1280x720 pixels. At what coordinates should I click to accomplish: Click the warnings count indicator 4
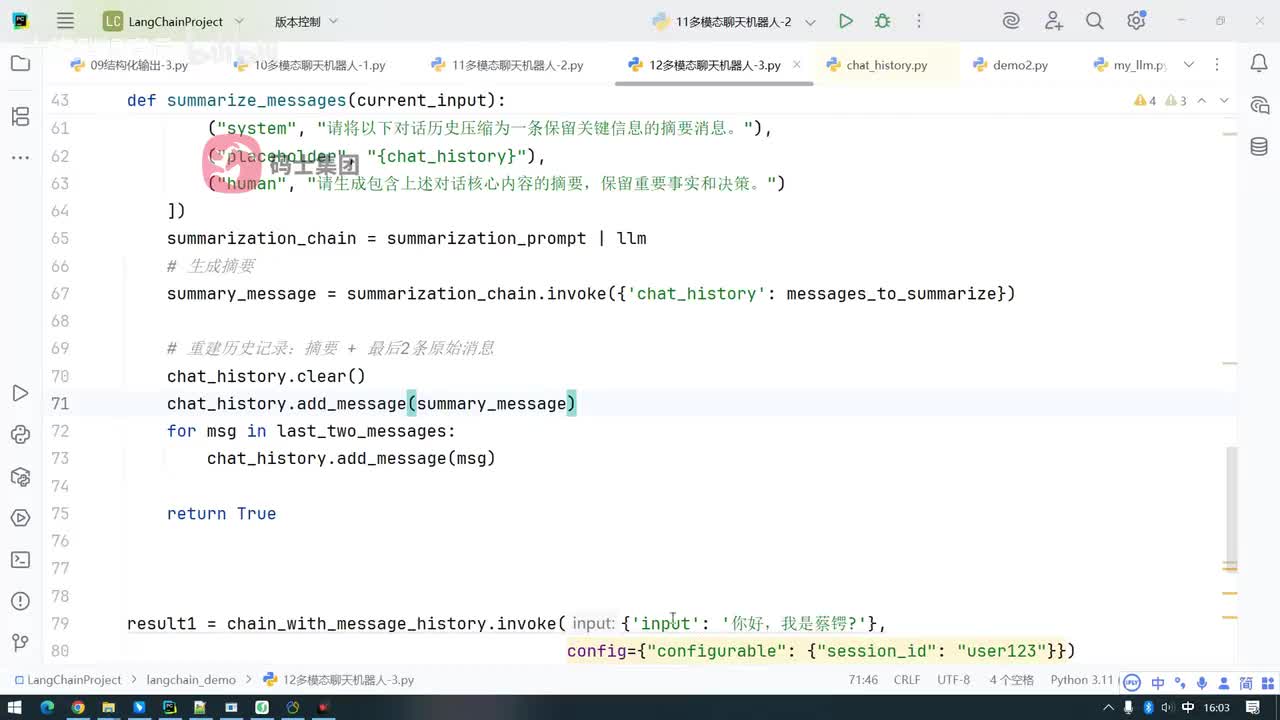pos(1145,101)
